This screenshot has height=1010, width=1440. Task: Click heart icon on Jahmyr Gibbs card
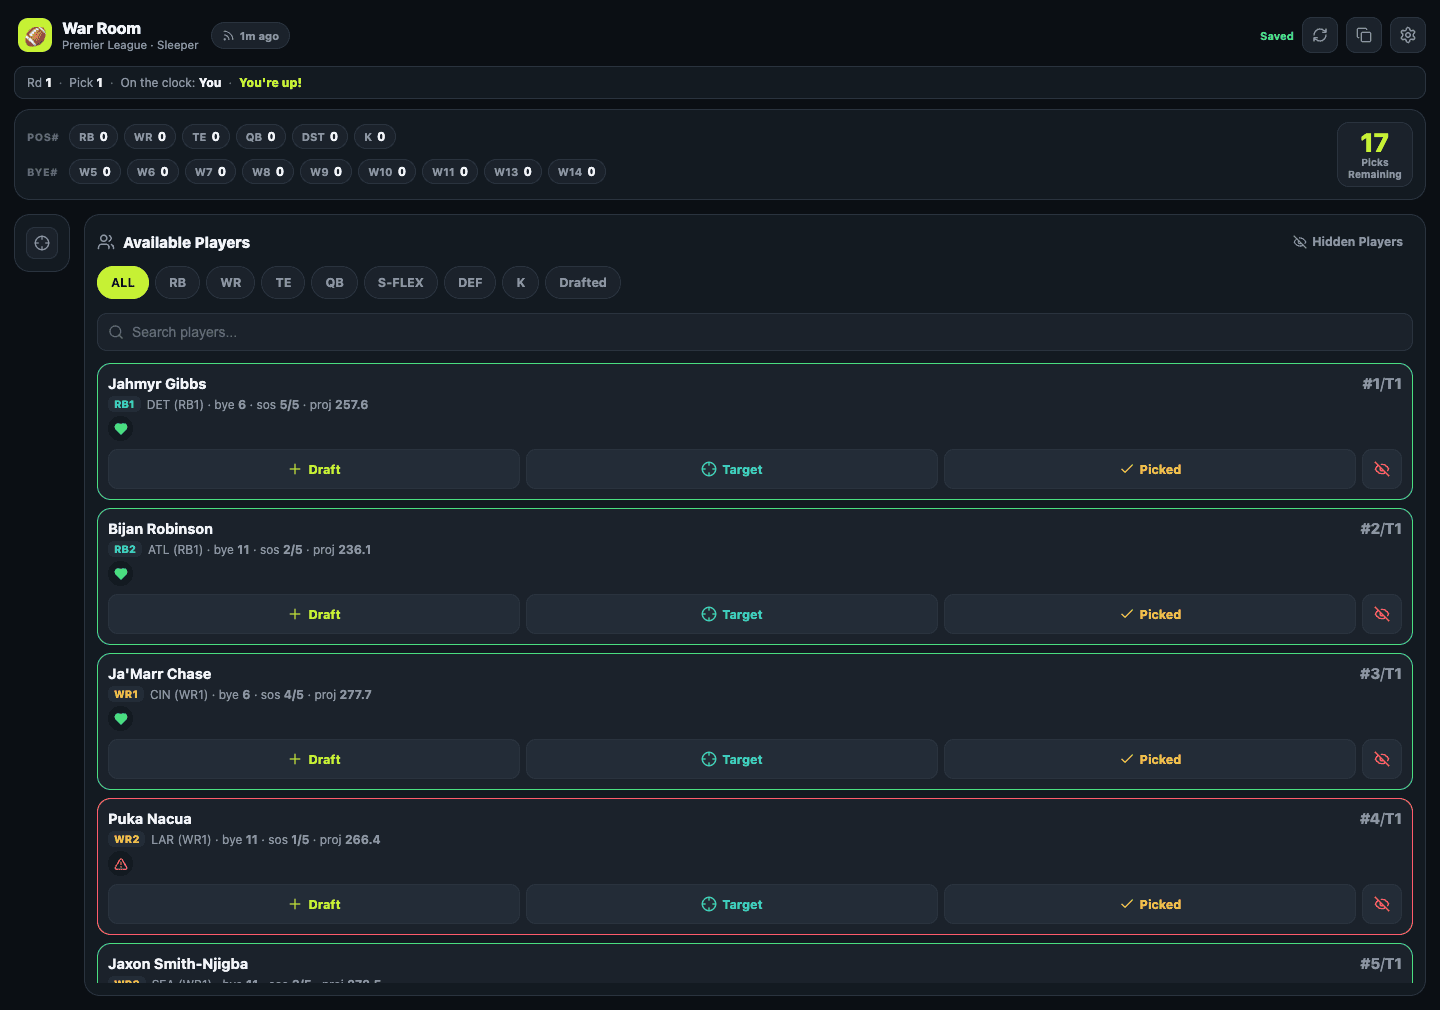(121, 429)
